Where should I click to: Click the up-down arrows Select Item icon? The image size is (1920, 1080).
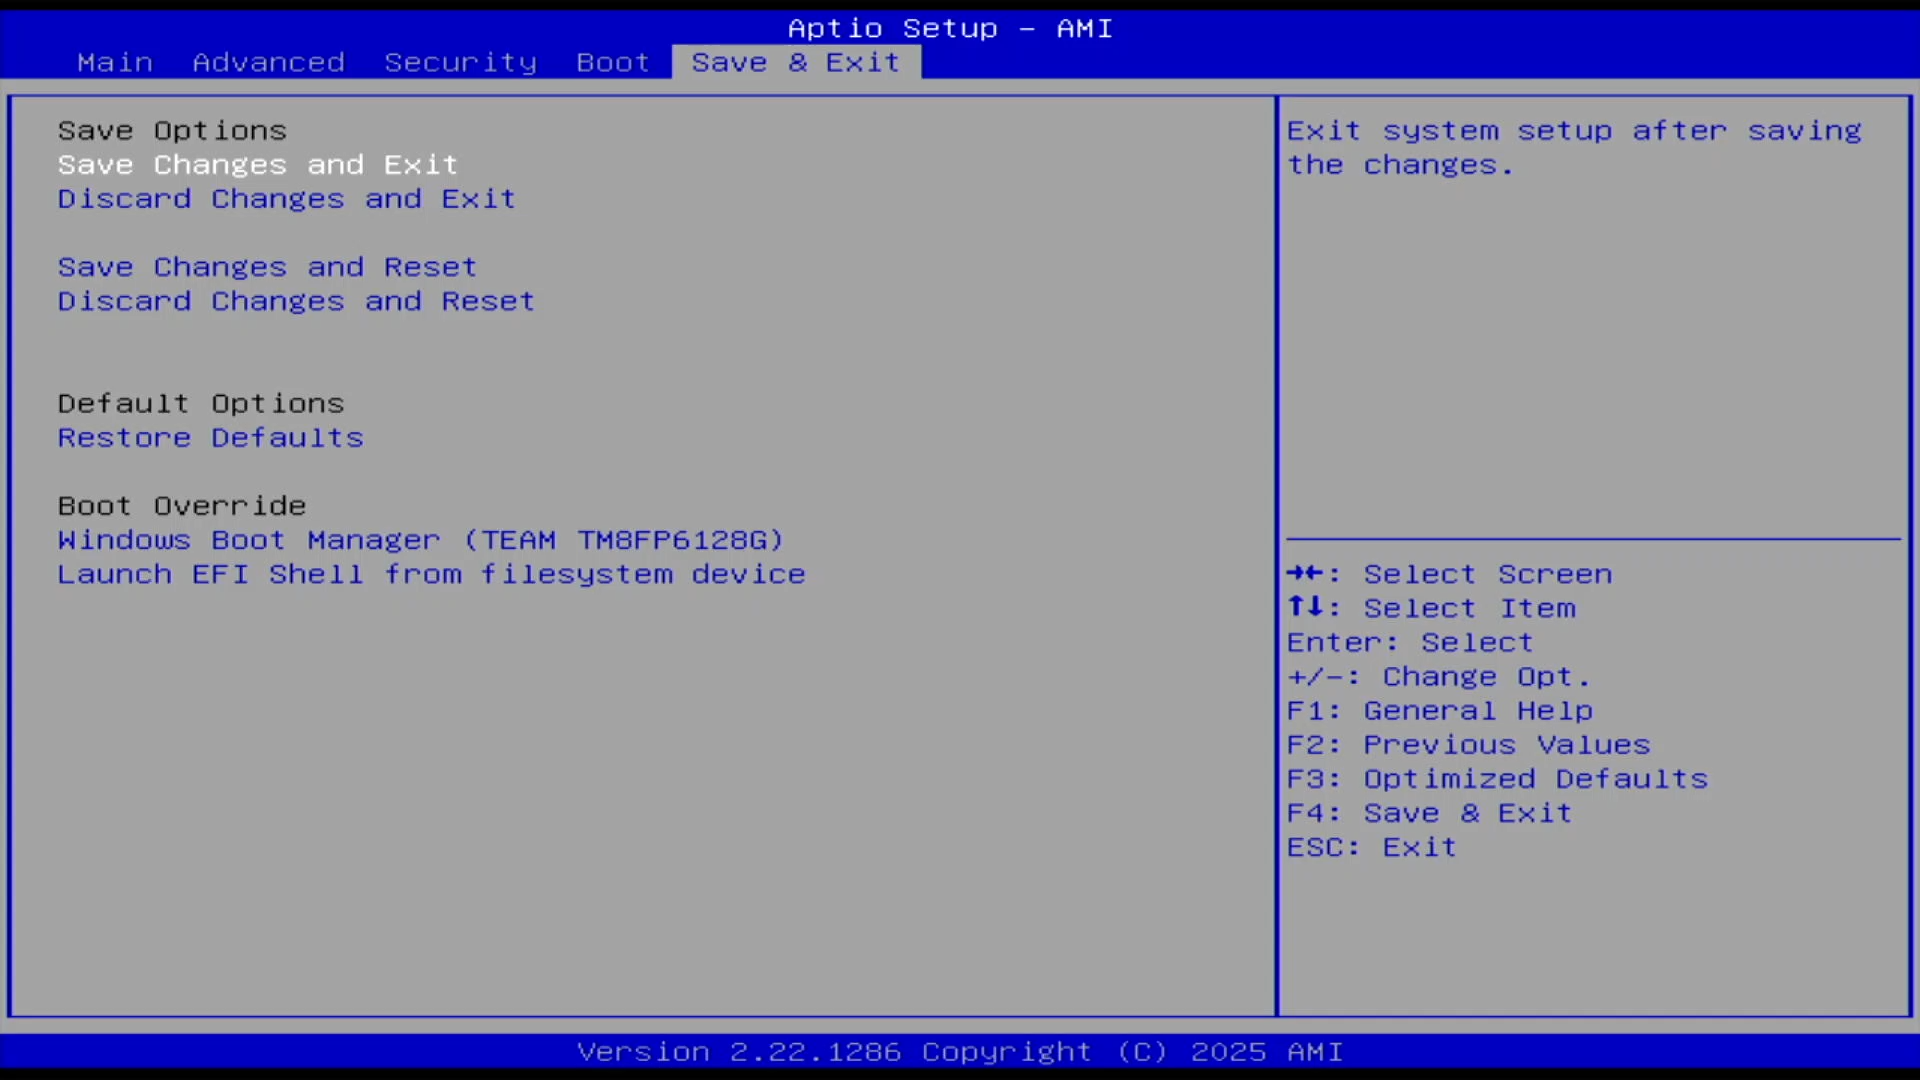[1305, 607]
